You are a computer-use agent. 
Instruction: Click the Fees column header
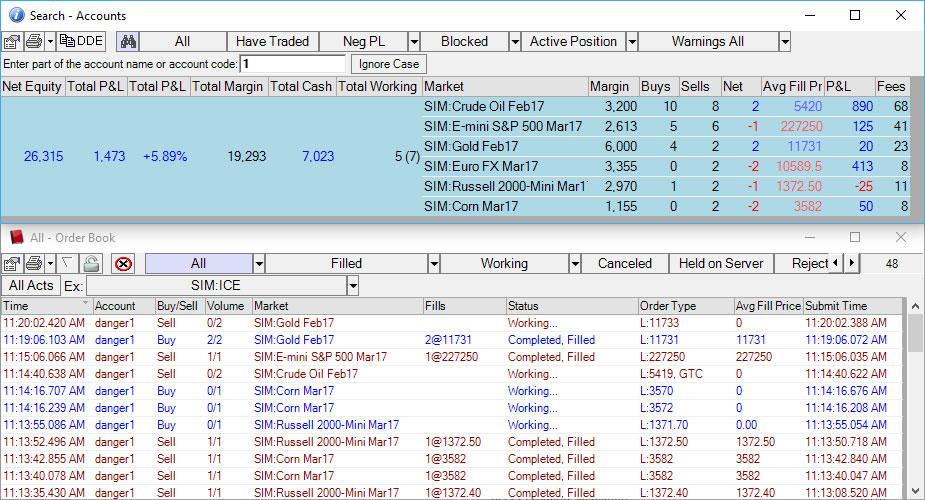(891, 87)
